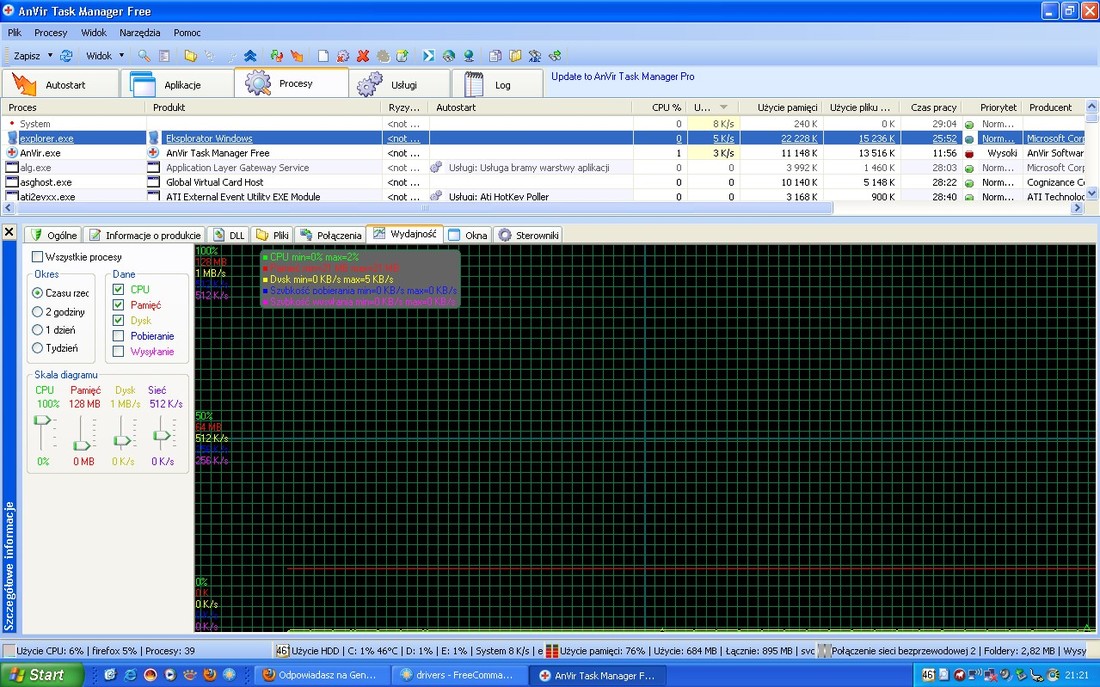The width and height of the screenshot is (1100, 687).
Task: Click the AnVir tray icon showing 46
Action: click(928, 675)
